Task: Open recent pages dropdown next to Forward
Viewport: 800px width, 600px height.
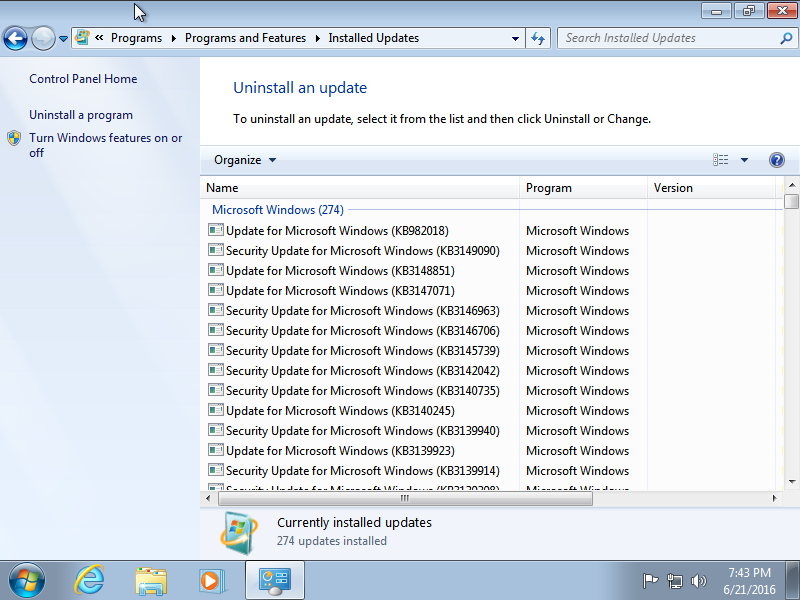Action: [x=63, y=39]
